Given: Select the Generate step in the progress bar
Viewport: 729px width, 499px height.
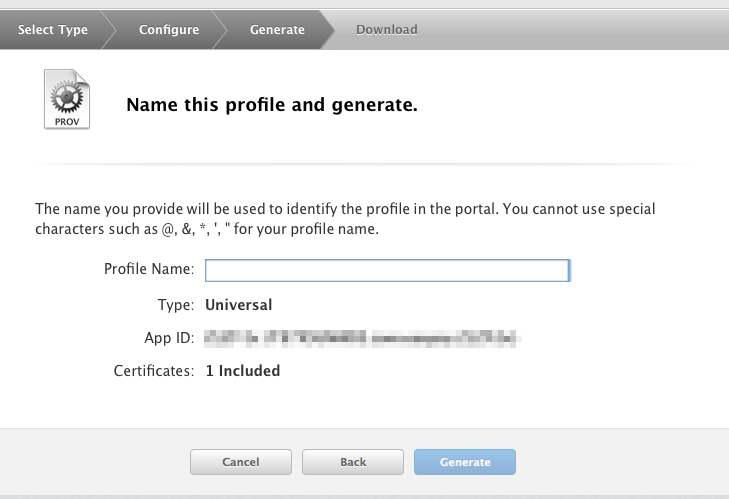Looking at the screenshot, I should coord(277,30).
